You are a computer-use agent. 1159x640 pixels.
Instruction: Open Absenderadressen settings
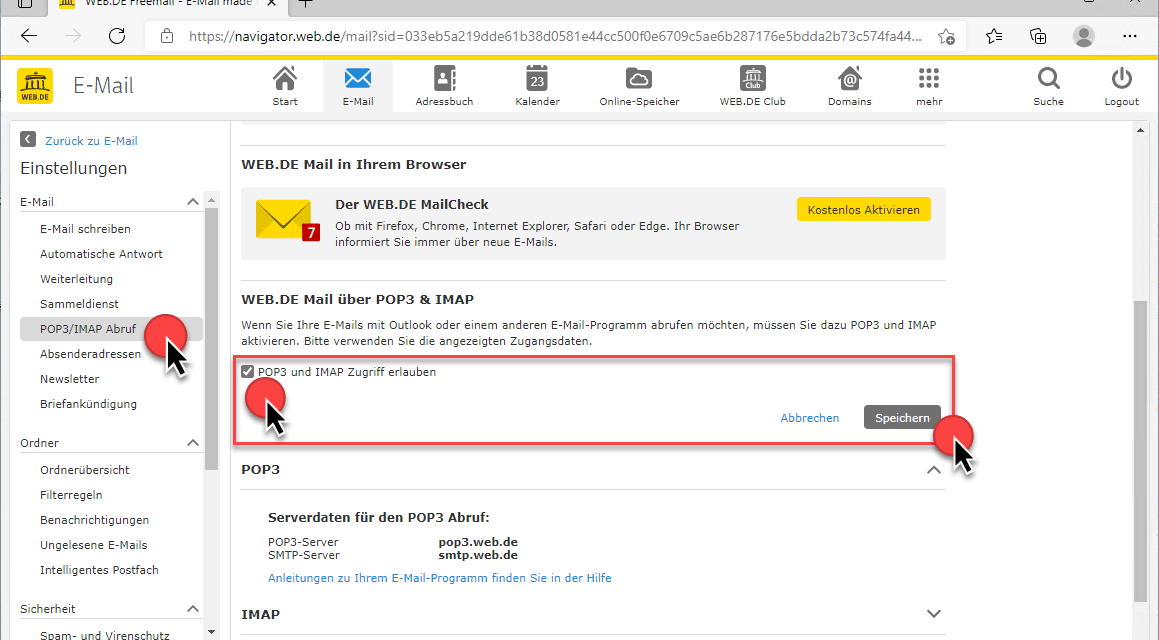[x=90, y=354]
